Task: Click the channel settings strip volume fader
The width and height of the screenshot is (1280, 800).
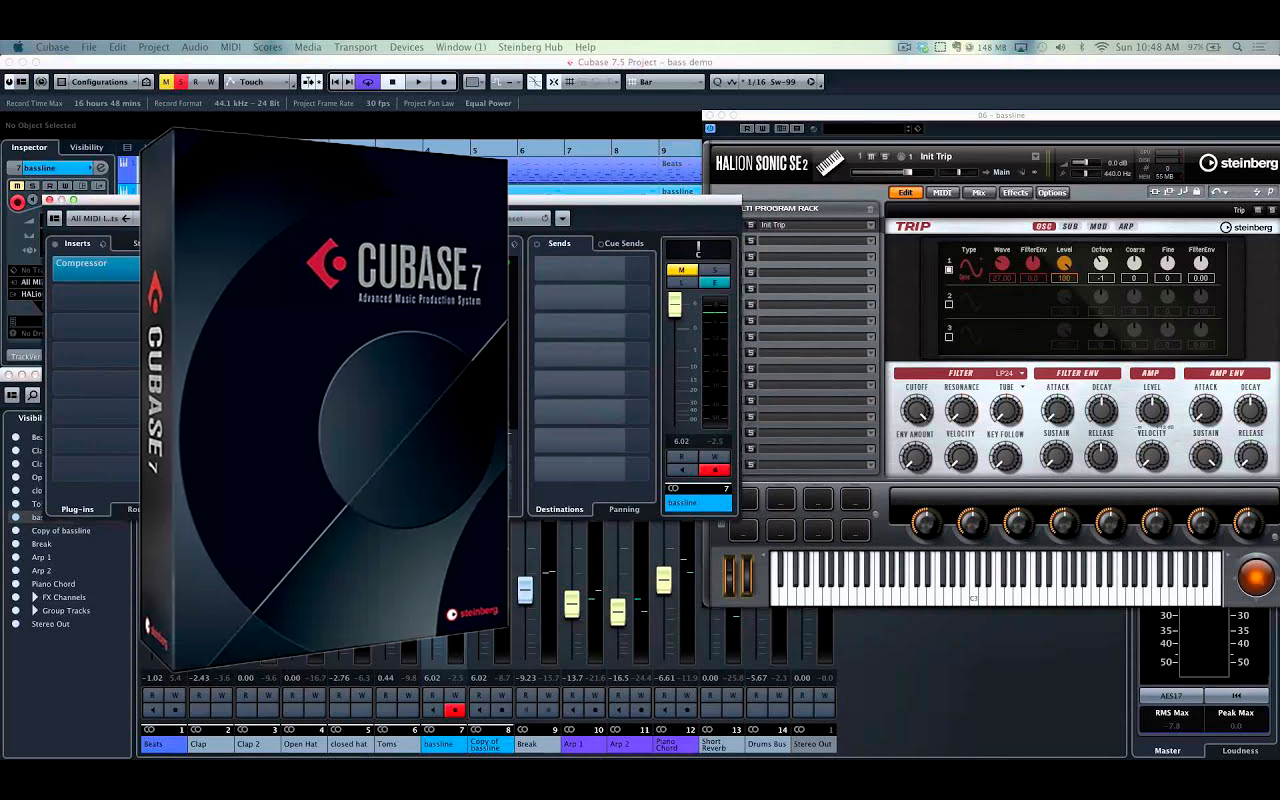Action: click(675, 305)
